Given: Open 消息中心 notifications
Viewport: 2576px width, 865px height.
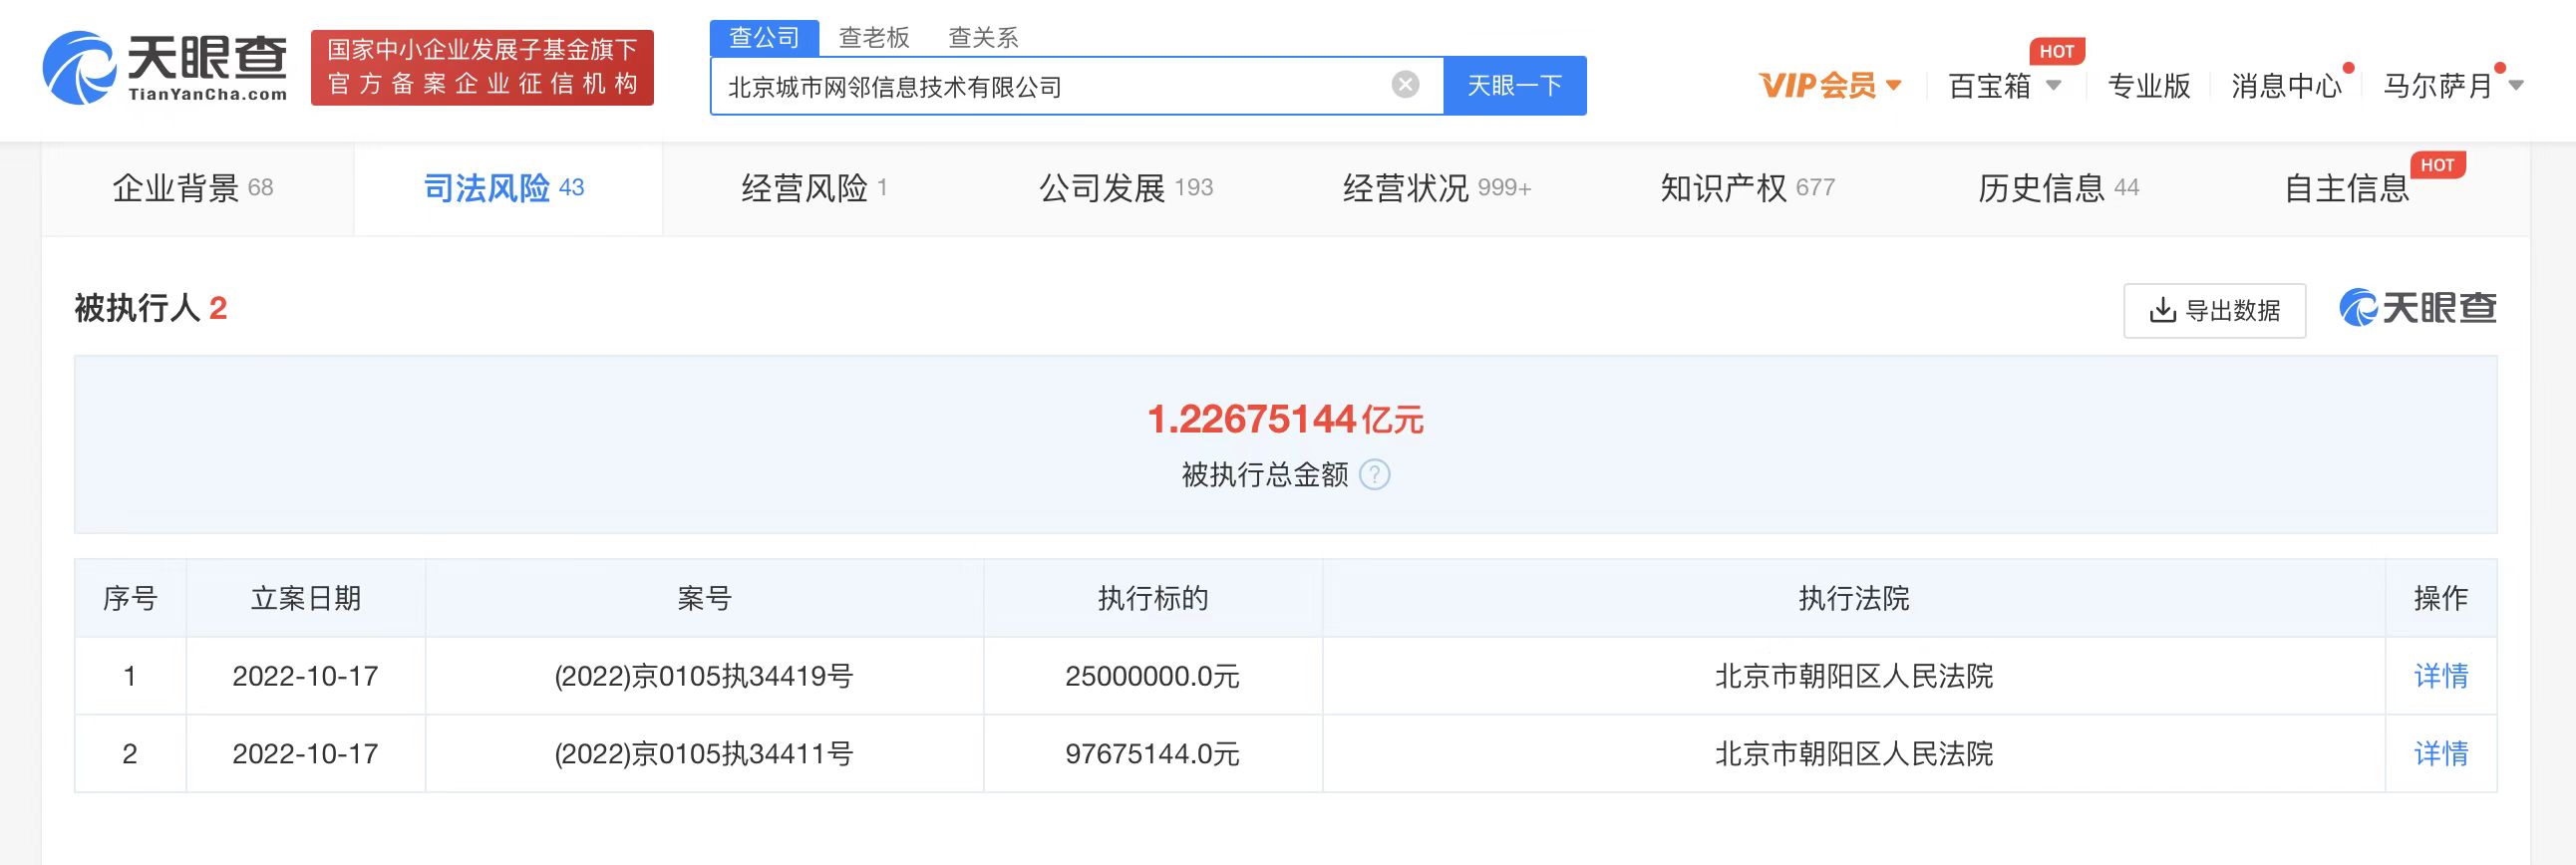Looking at the screenshot, I should tap(2286, 86).
